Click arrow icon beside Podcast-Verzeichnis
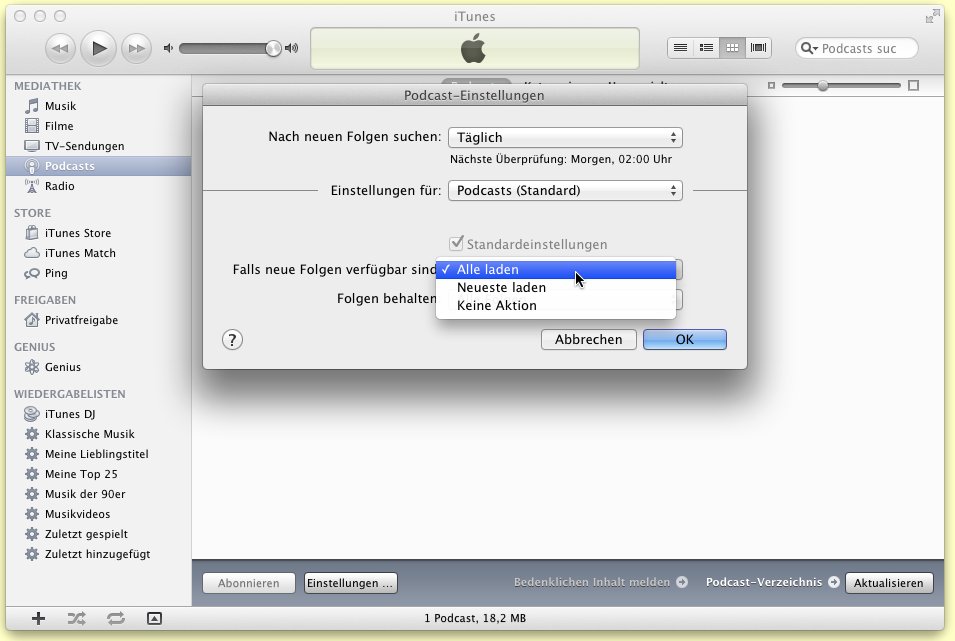The image size is (955, 641). [x=834, y=582]
